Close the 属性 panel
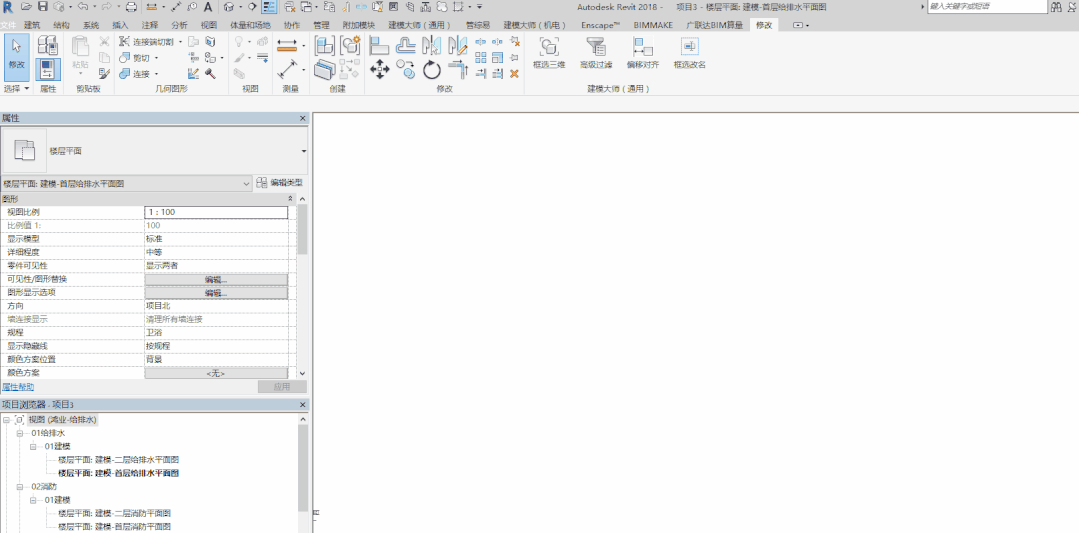This screenshot has height=533, width=1079. pos(302,118)
